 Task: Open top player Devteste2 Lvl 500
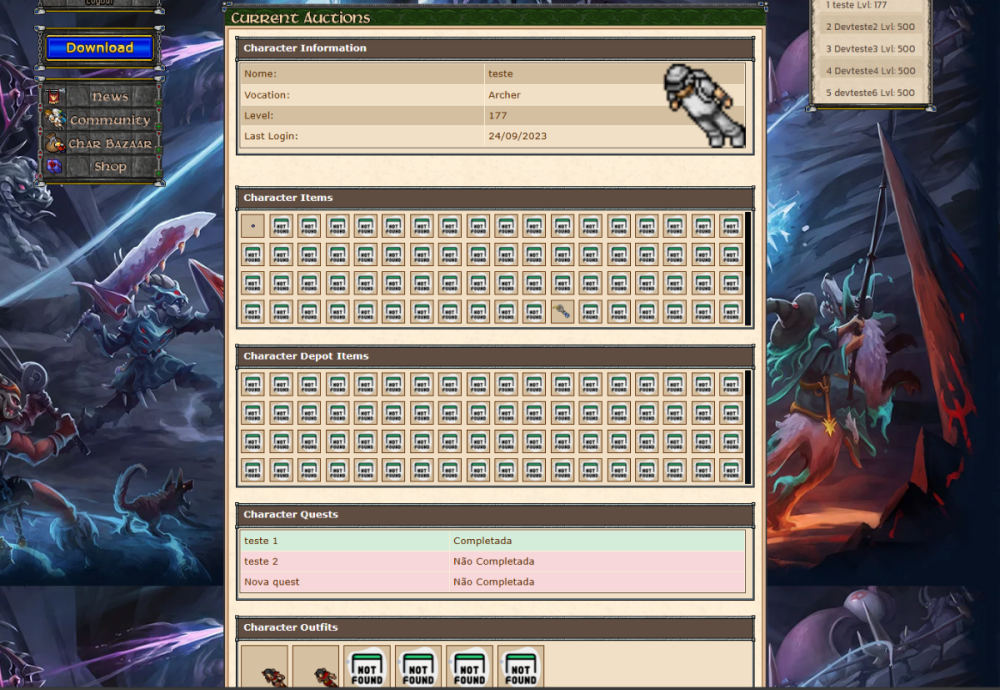[870, 27]
